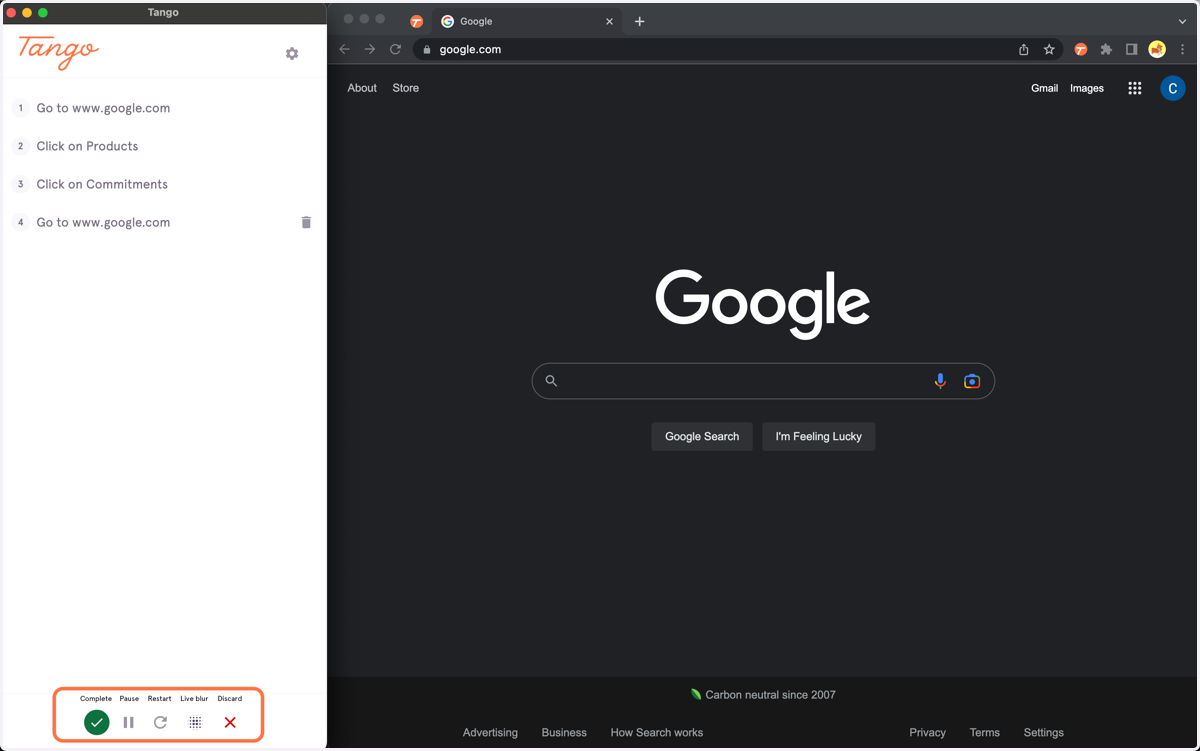Open Chrome extensions puzzle icon
This screenshot has height=751, width=1200.
[x=1106, y=49]
